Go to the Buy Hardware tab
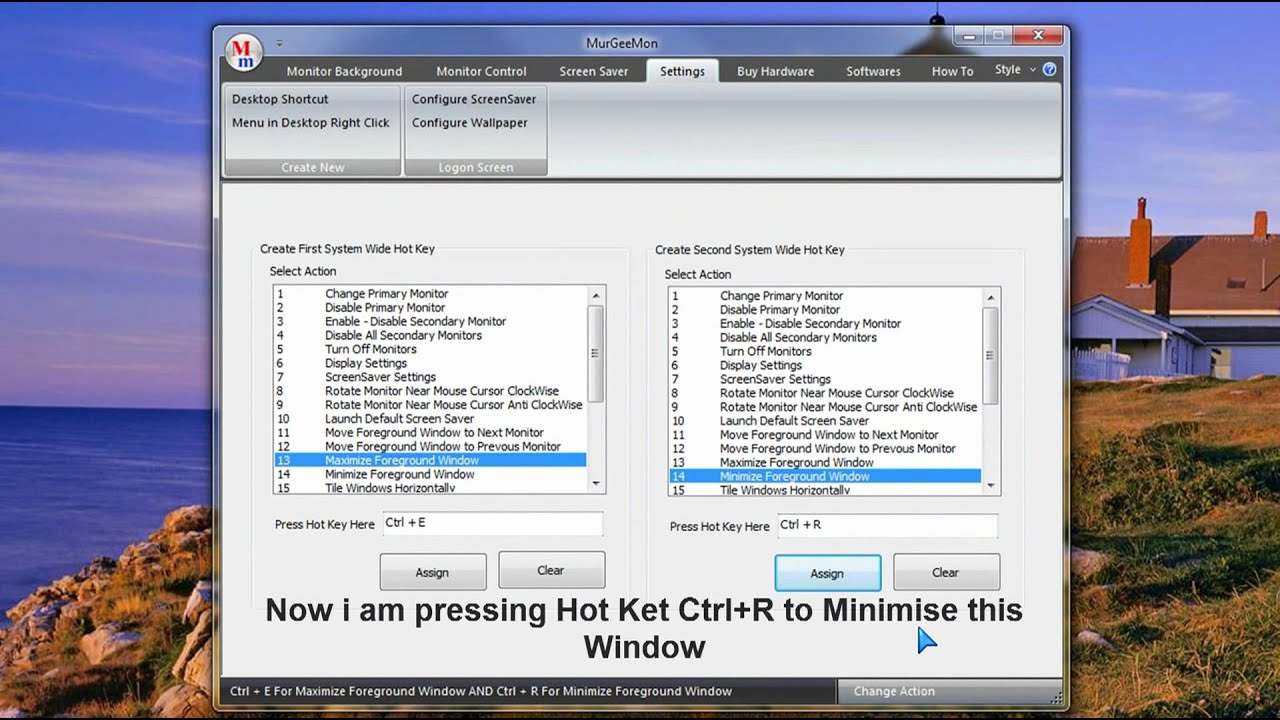The height and width of the screenshot is (720, 1280). (775, 71)
